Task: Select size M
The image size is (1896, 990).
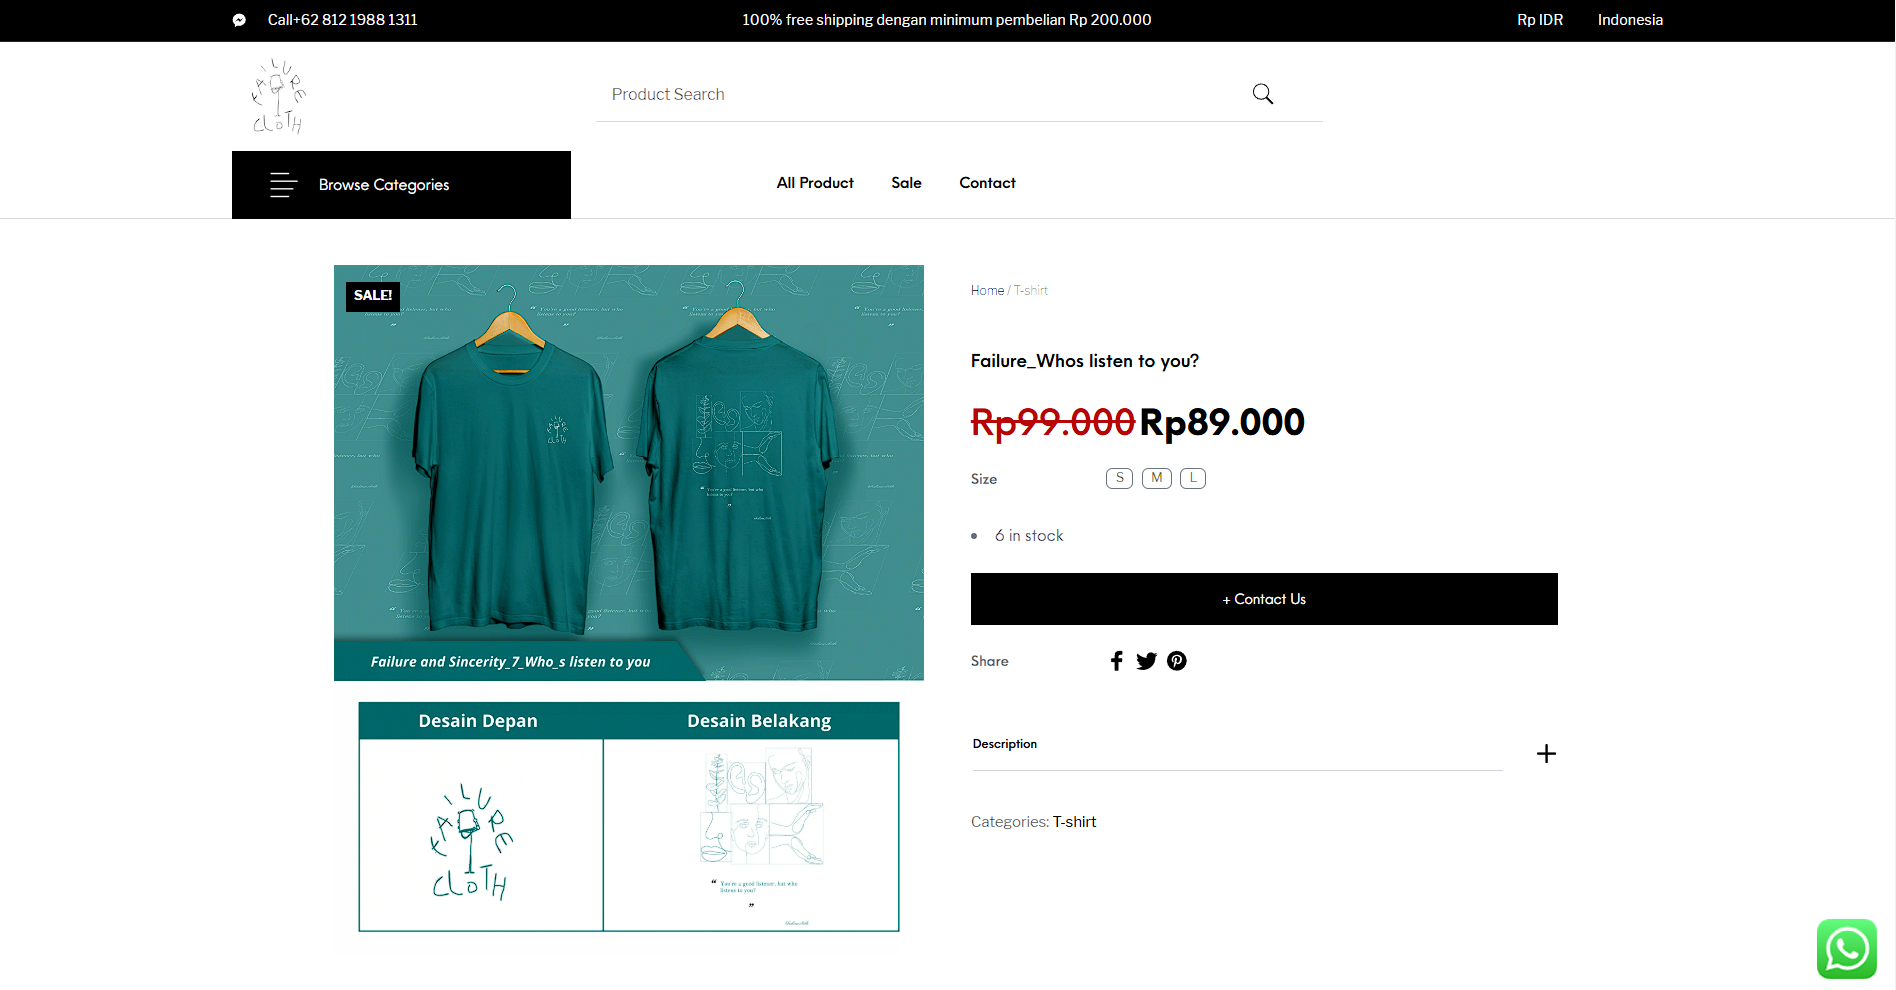Action: point(1156,478)
